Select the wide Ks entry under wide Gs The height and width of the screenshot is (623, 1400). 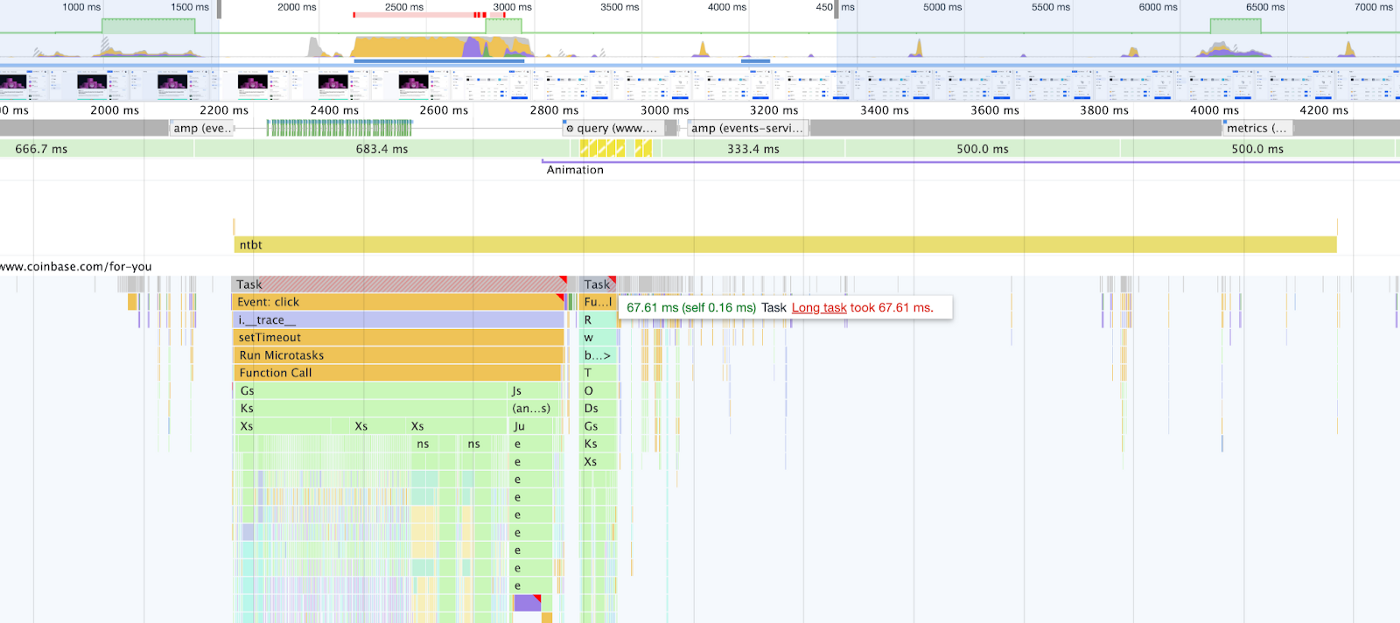click(x=370, y=409)
